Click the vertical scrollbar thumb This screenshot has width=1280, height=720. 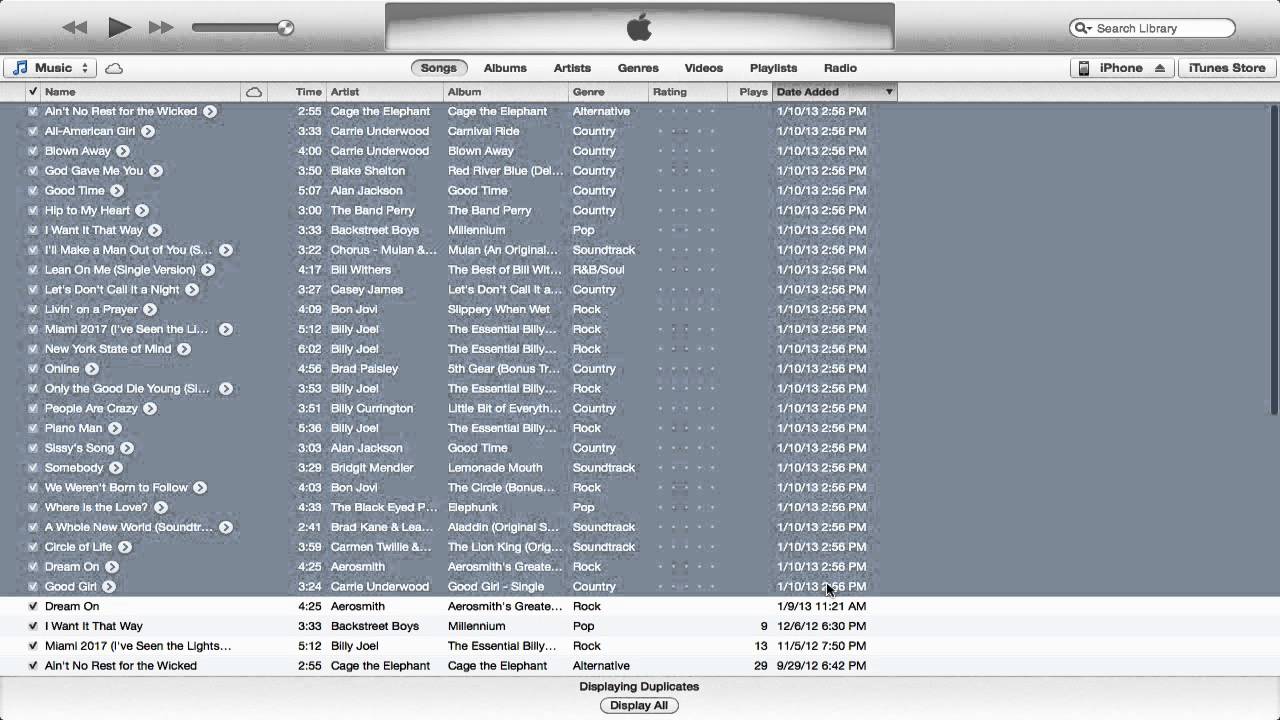point(1273,260)
